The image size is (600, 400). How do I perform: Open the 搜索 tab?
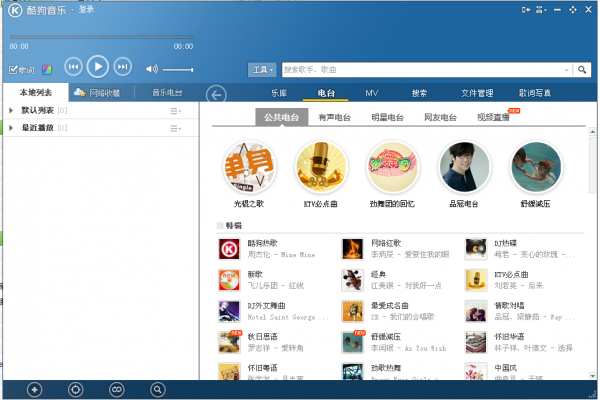click(x=419, y=93)
